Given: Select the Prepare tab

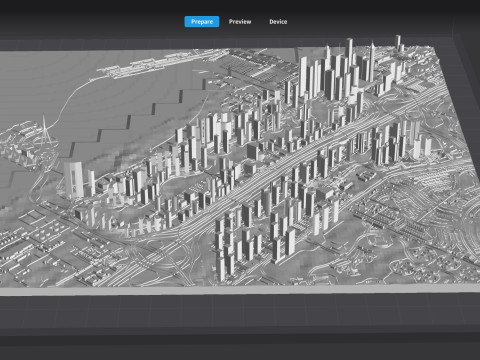Looking at the screenshot, I should click(202, 22).
